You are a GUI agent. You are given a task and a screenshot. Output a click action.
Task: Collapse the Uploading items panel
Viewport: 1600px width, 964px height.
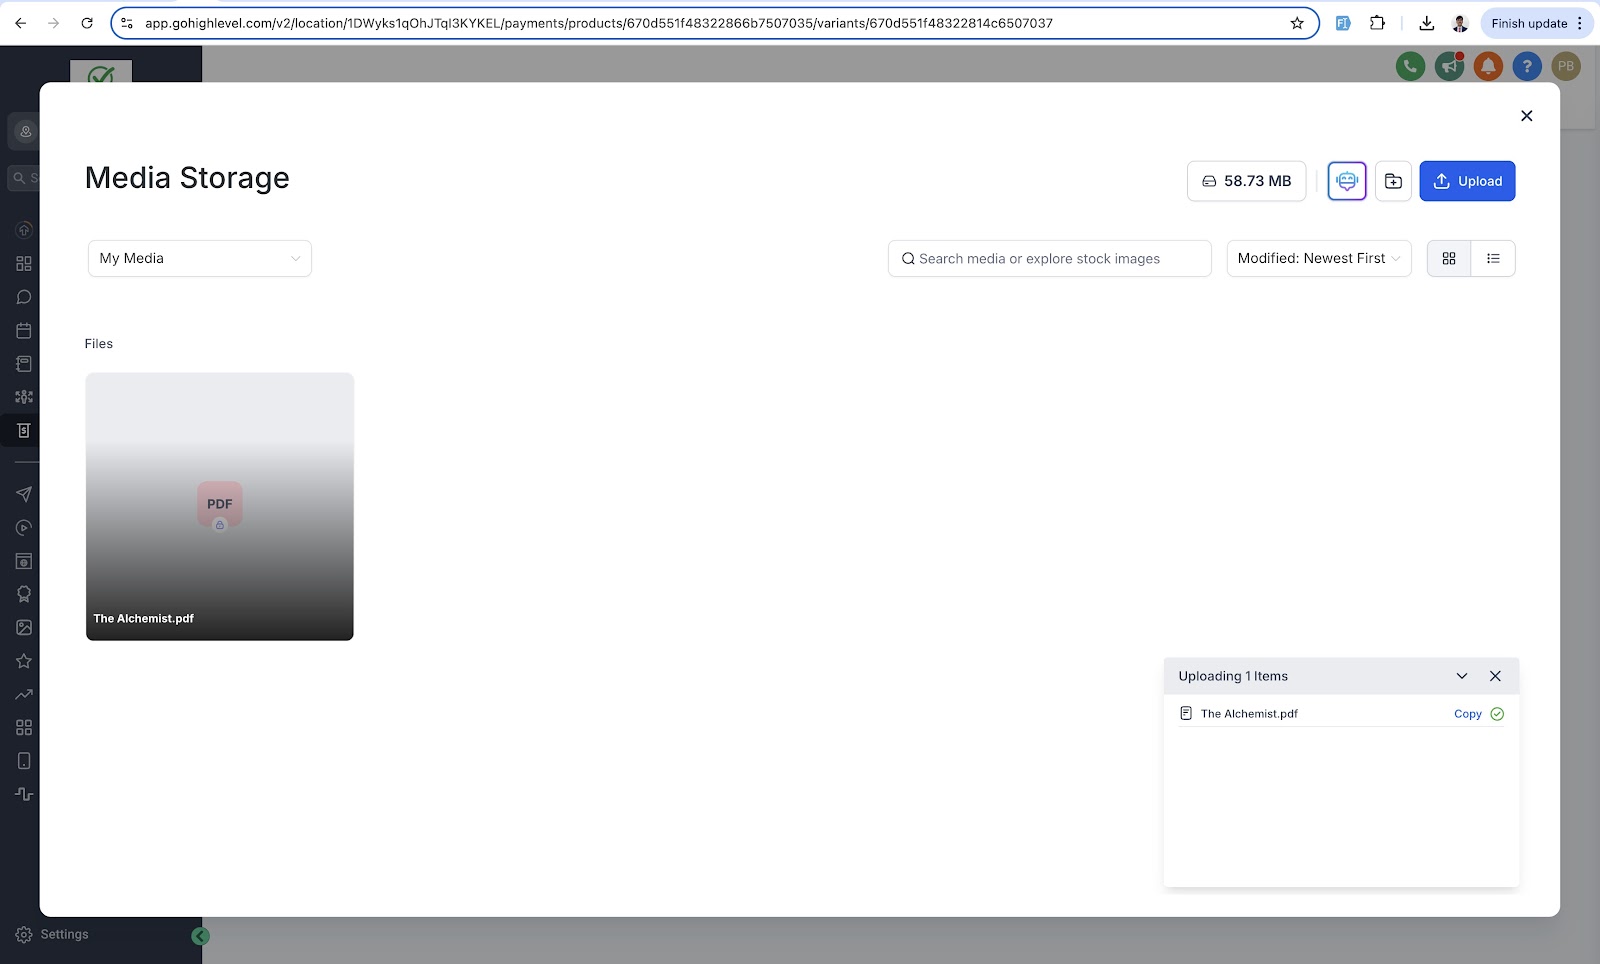tap(1462, 676)
